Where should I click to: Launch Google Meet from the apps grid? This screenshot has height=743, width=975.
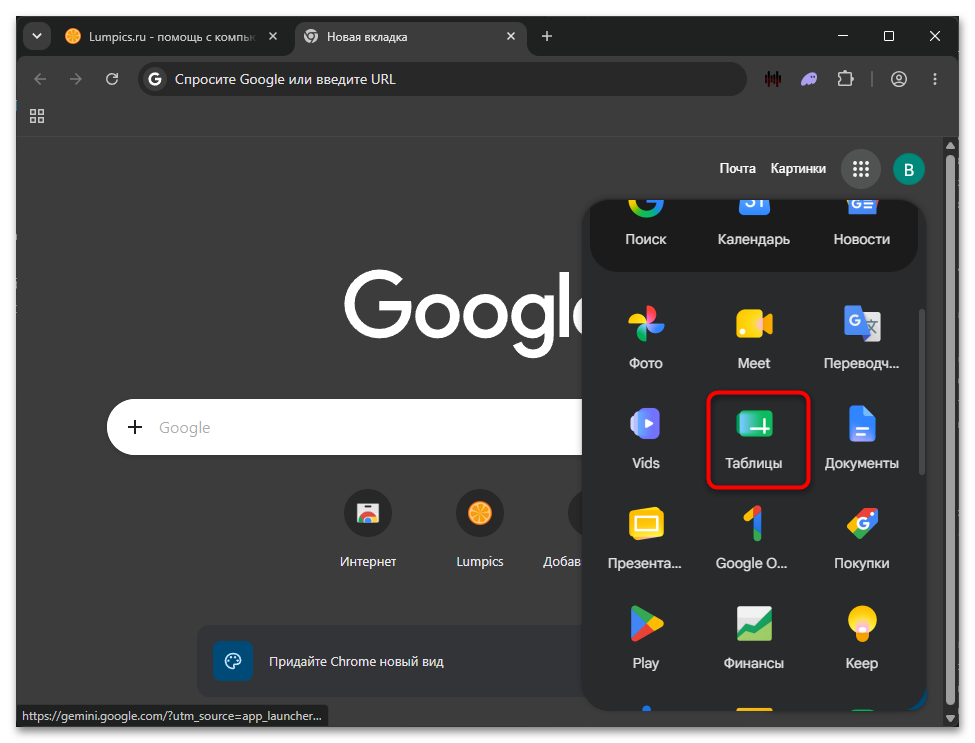tap(754, 338)
